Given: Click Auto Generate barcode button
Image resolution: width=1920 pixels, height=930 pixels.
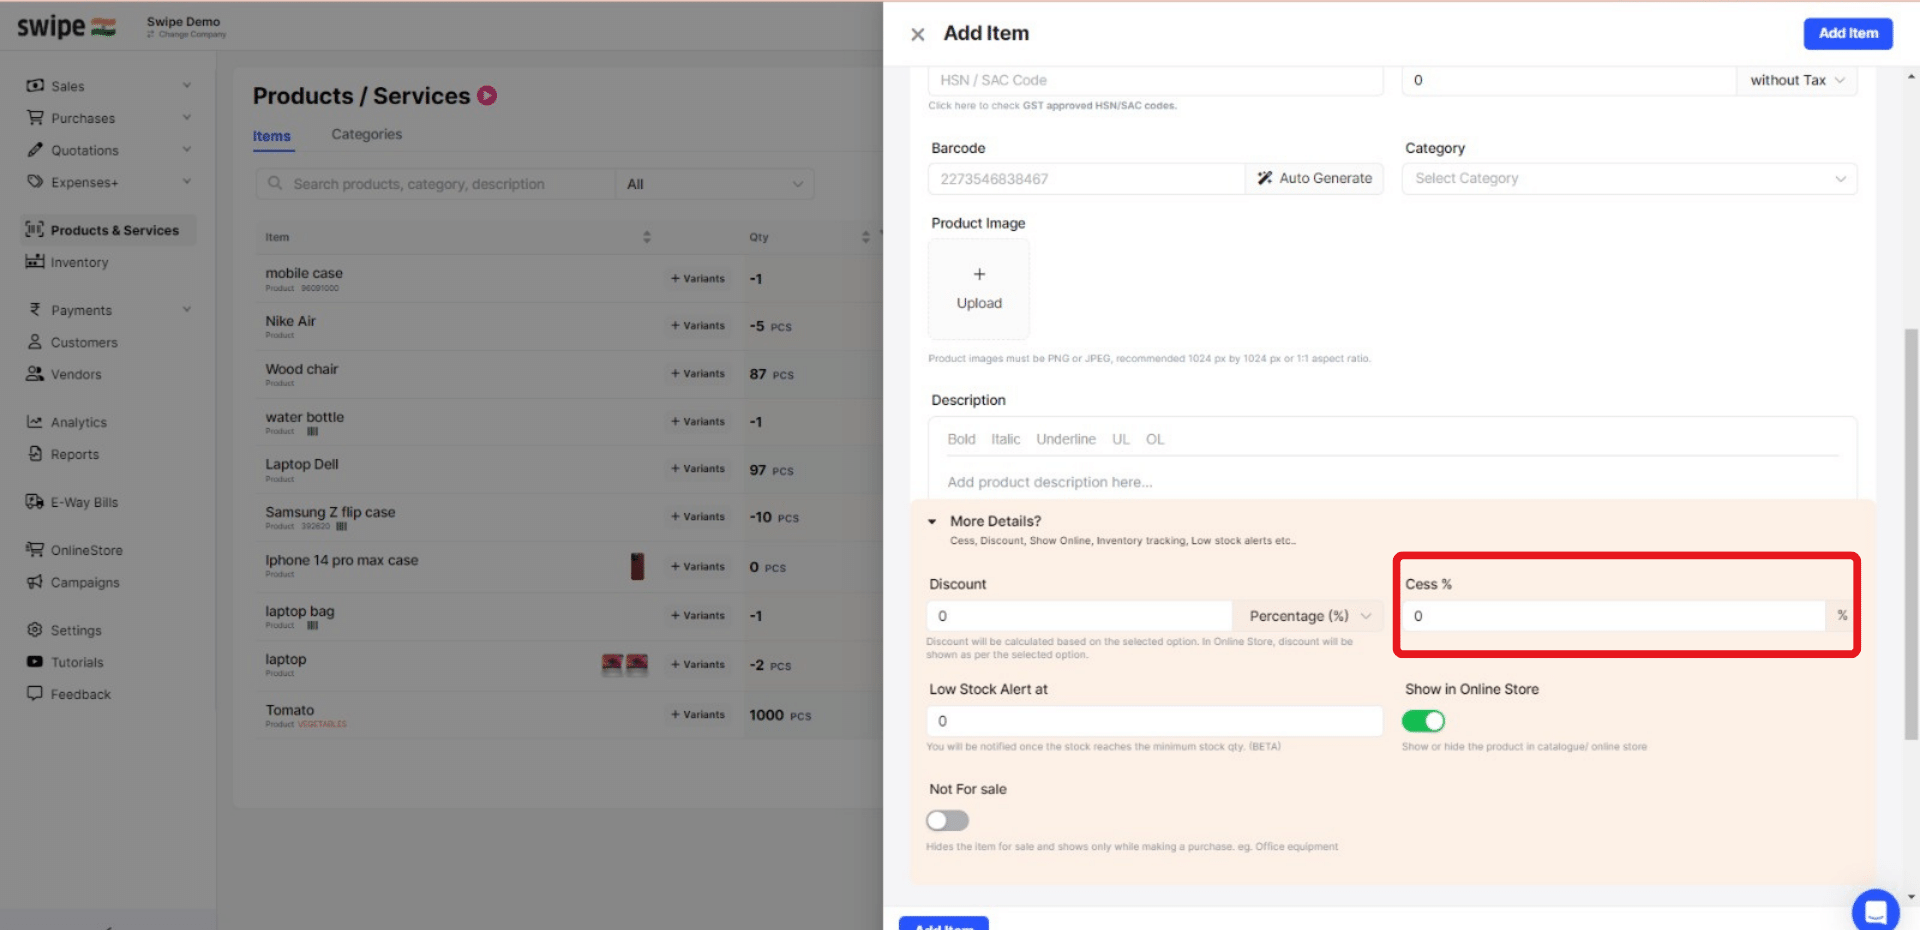Looking at the screenshot, I should click(1314, 178).
